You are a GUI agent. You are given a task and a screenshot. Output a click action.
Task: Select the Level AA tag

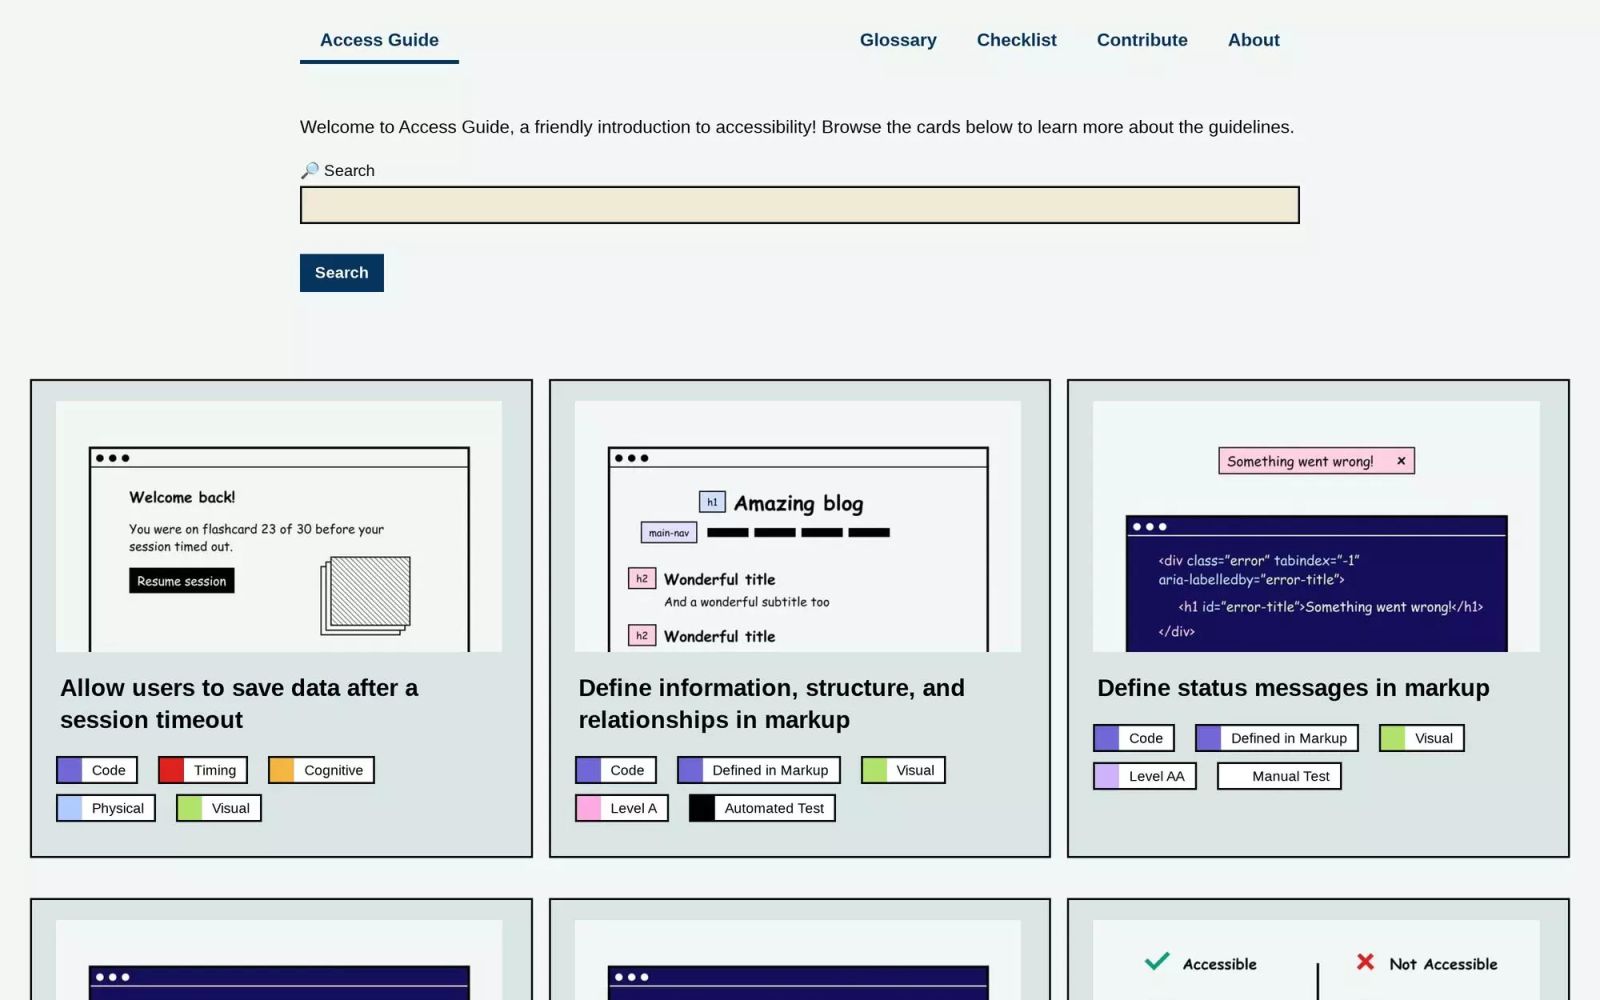(1145, 776)
